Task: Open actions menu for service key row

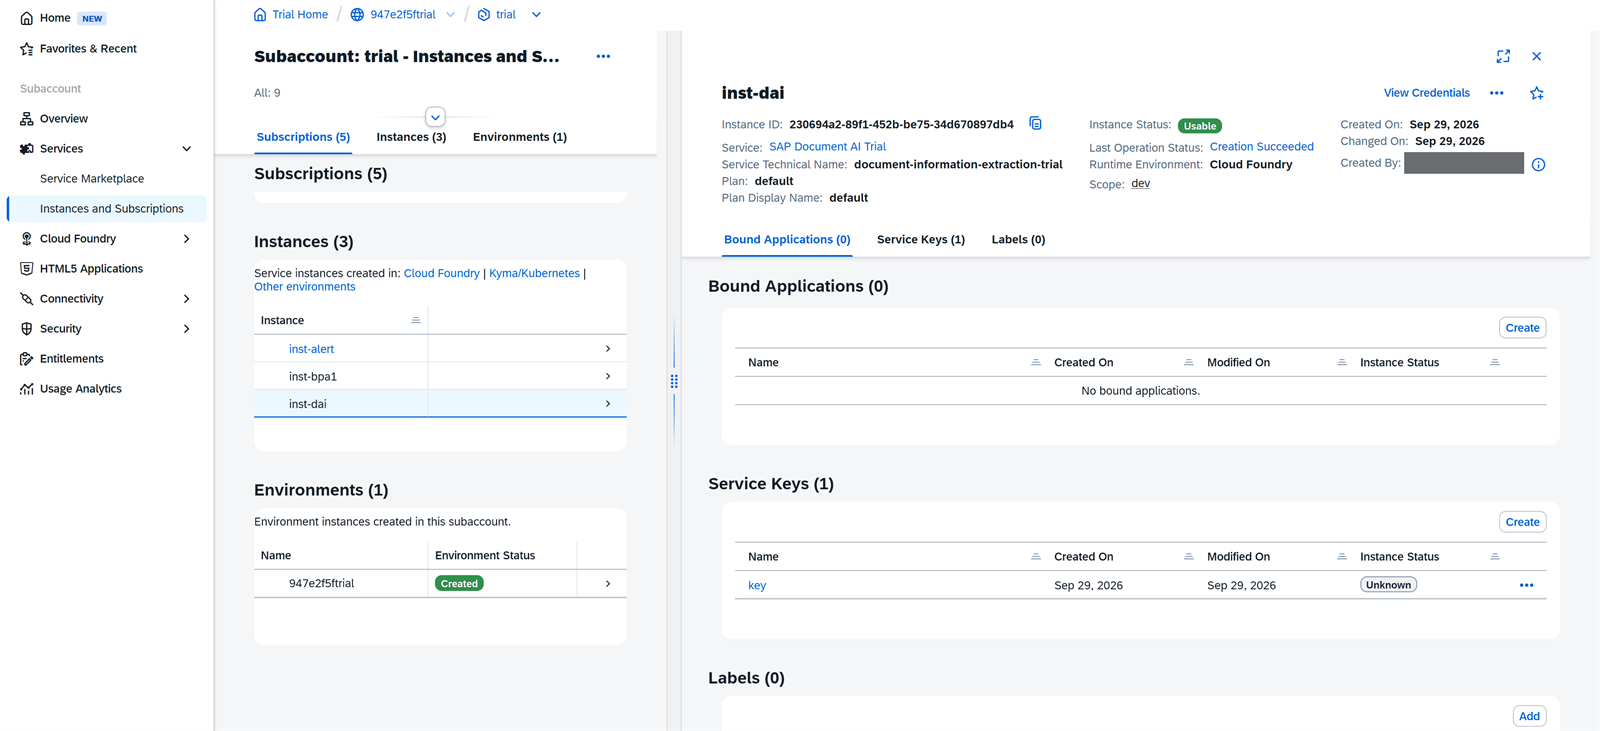Action: coord(1526,585)
